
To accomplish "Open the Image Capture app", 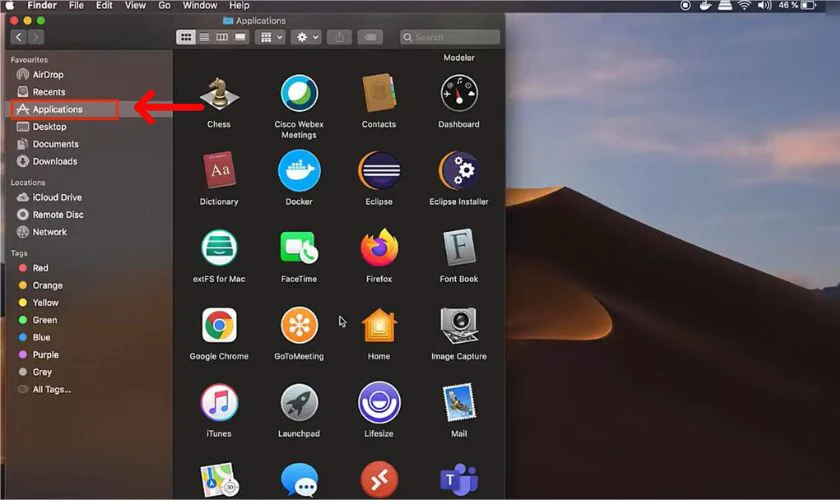I will click(459, 325).
